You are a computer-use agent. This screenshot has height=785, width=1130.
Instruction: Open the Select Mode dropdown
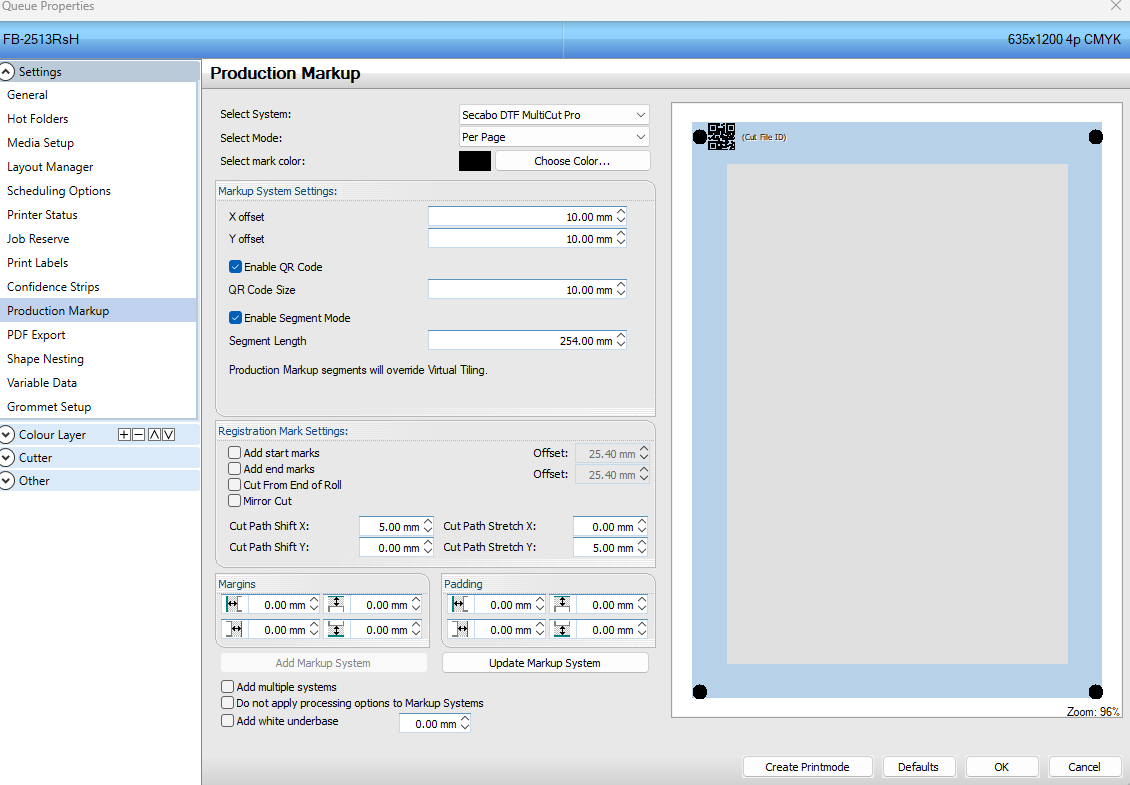[x=553, y=136]
